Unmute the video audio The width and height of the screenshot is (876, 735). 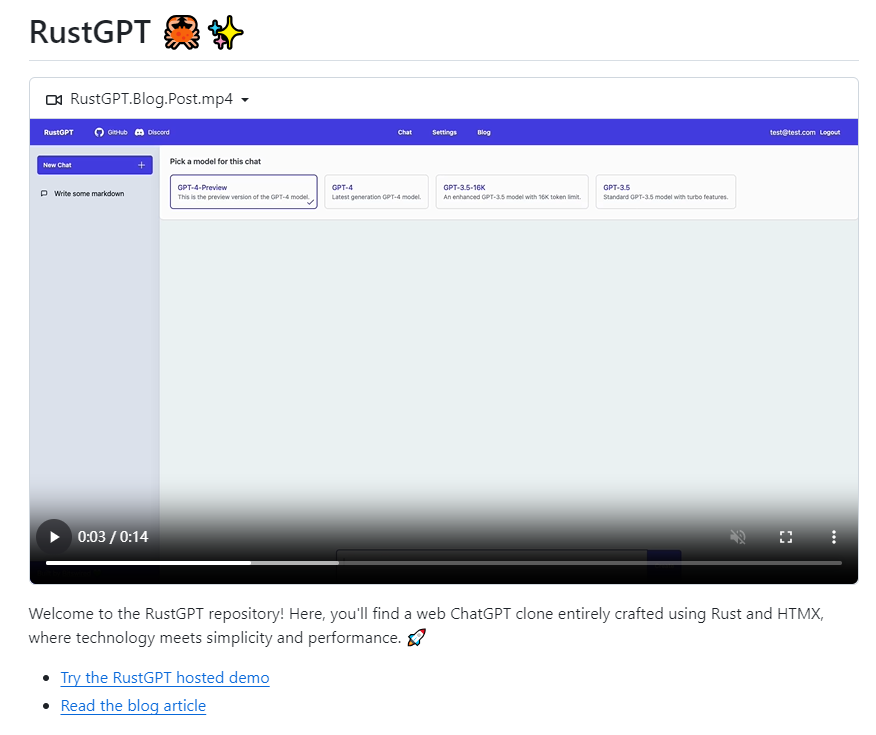tap(738, 537)
